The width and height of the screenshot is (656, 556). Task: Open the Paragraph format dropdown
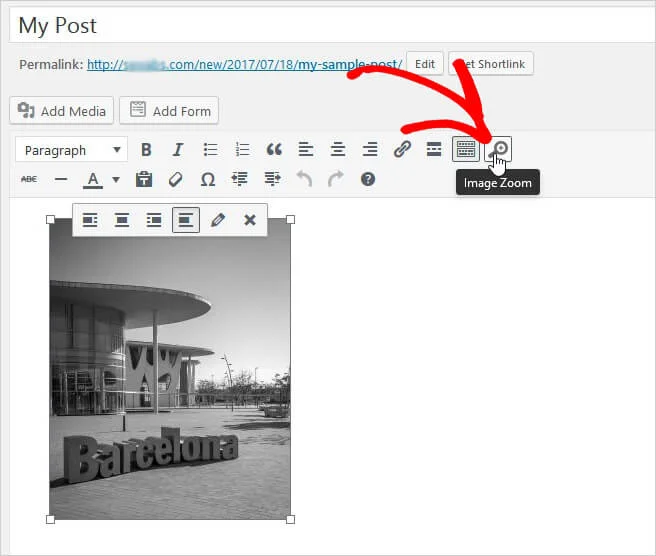point(71,150)
